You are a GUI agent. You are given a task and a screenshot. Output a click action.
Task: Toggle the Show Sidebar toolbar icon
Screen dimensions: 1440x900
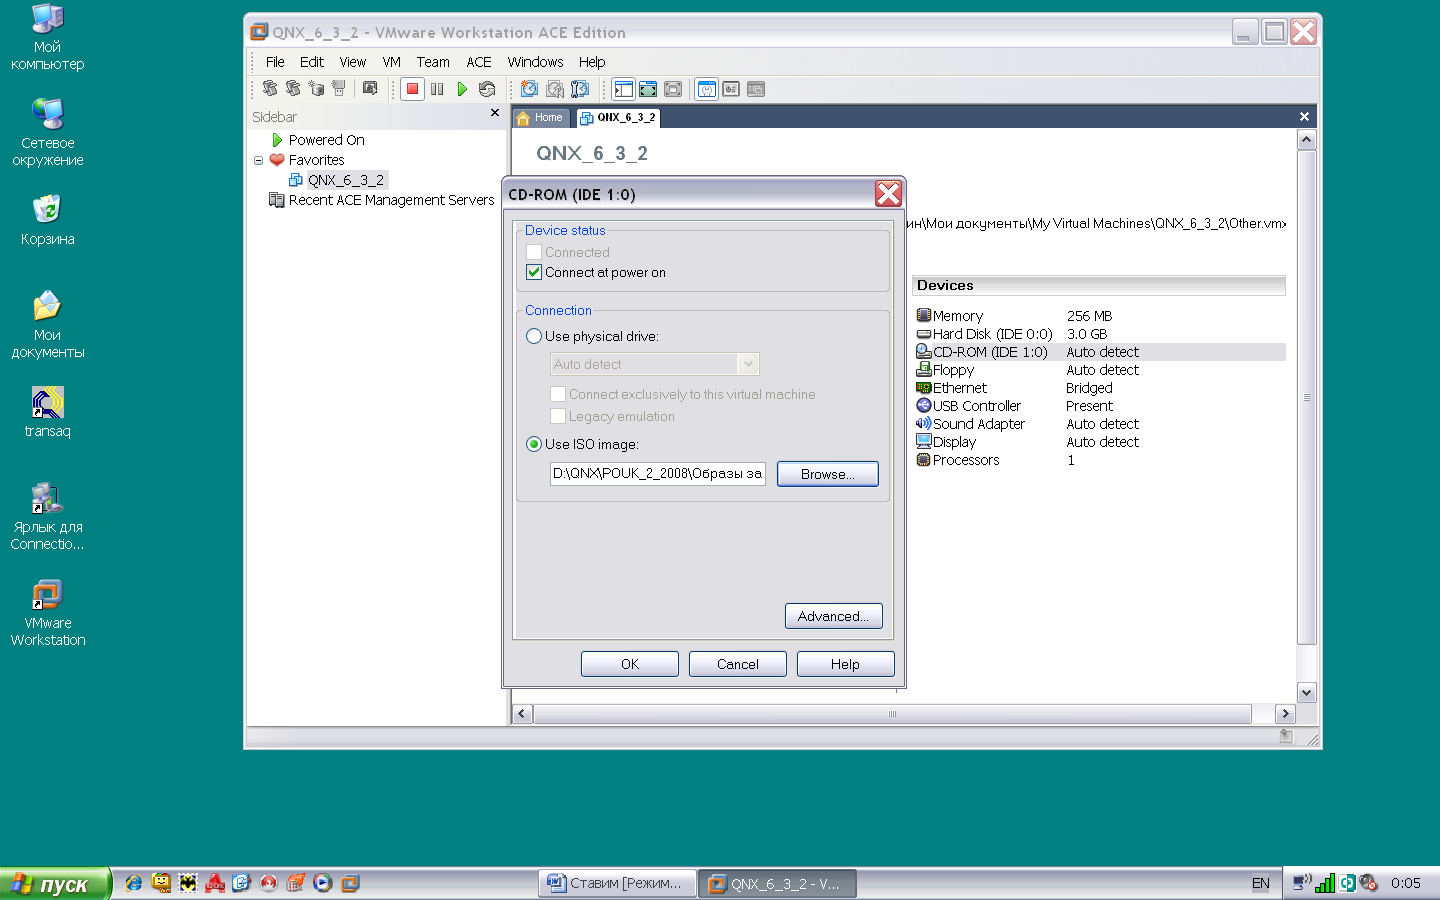(x=624, y=89)
